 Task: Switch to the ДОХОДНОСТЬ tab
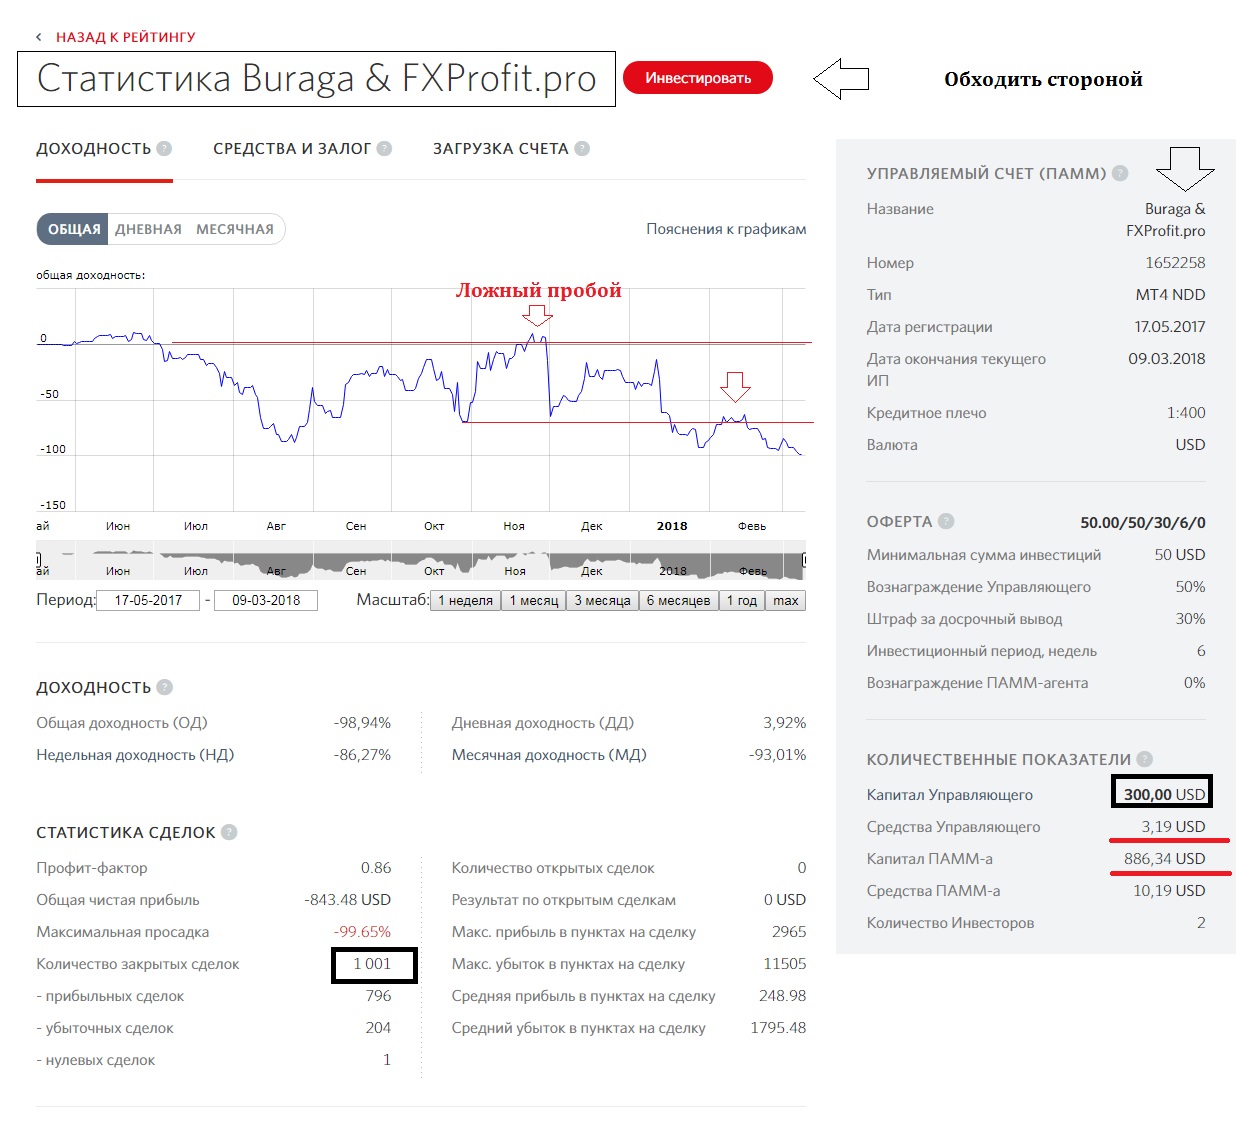(x=94, y=149)
